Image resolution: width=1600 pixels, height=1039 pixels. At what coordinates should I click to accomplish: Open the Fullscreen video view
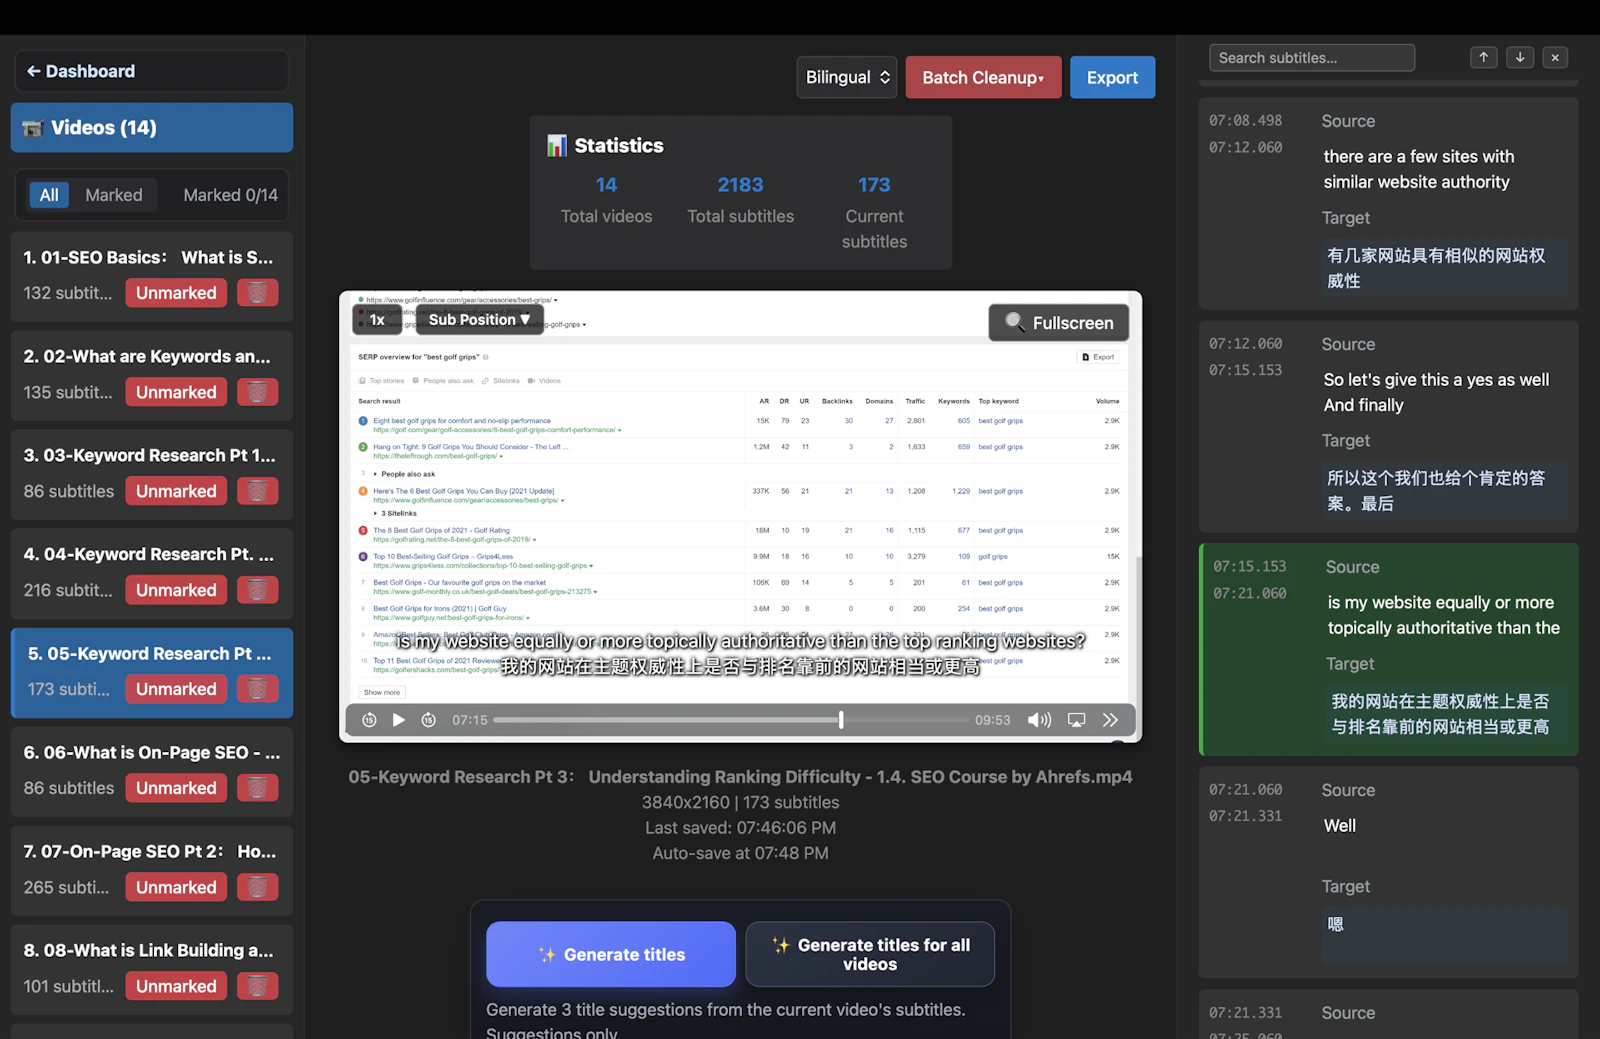[1059, 323]
